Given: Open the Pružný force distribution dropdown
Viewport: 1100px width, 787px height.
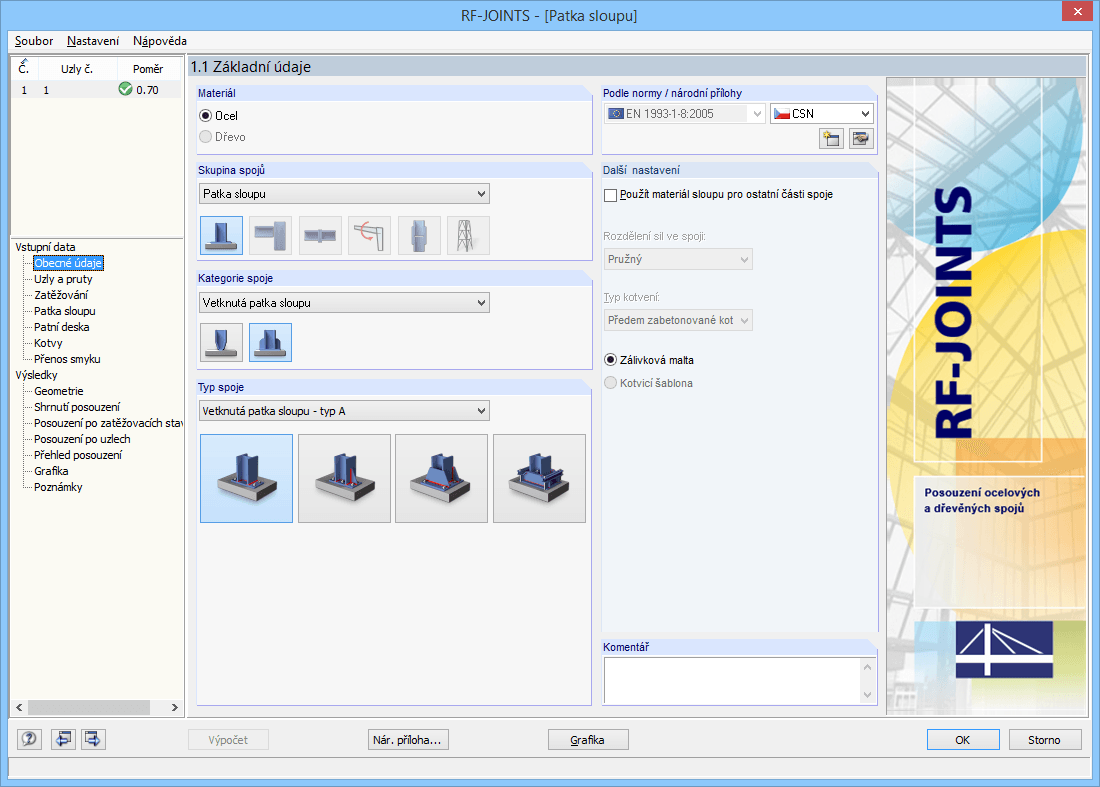Looking at the screenshot, I should [678, 260].
